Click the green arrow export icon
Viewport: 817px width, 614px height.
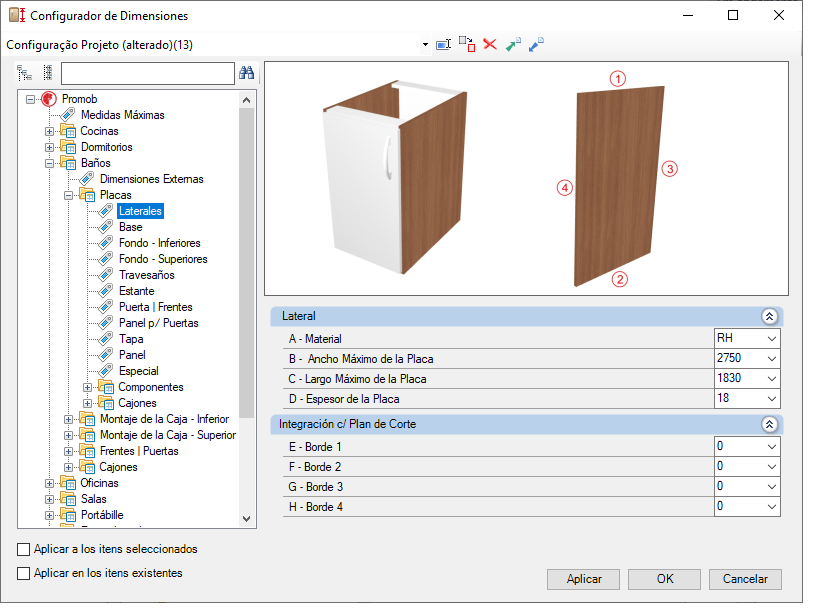[x=513, y=44]
